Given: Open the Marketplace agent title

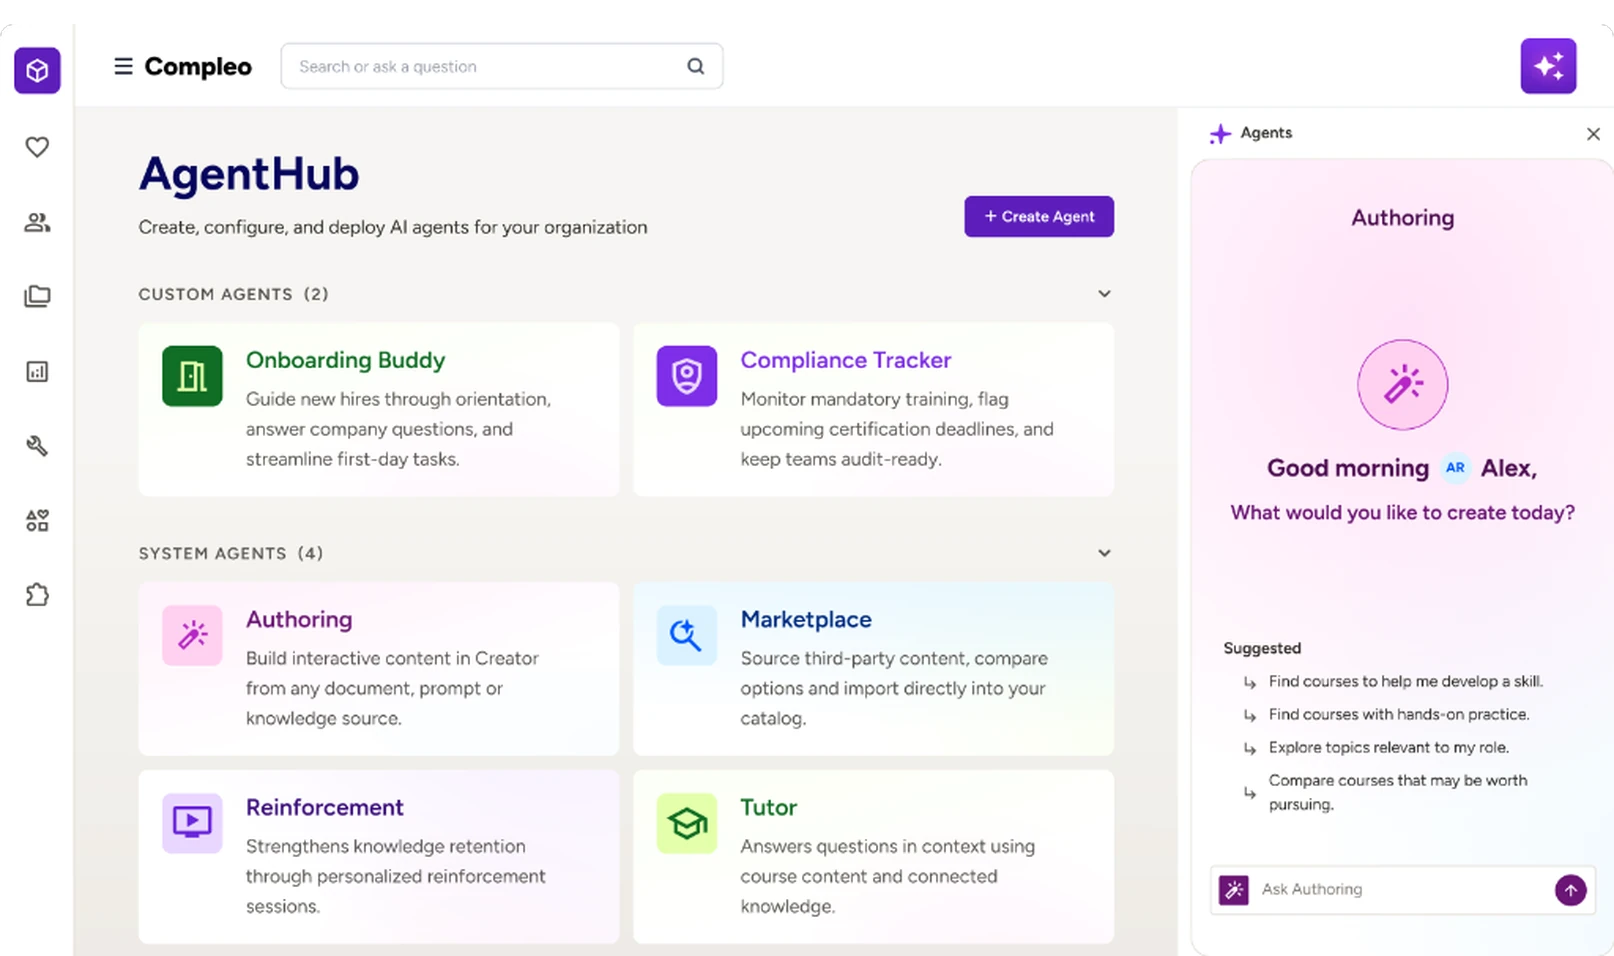Looking at the screenshot, I should [x=806, y=619].
